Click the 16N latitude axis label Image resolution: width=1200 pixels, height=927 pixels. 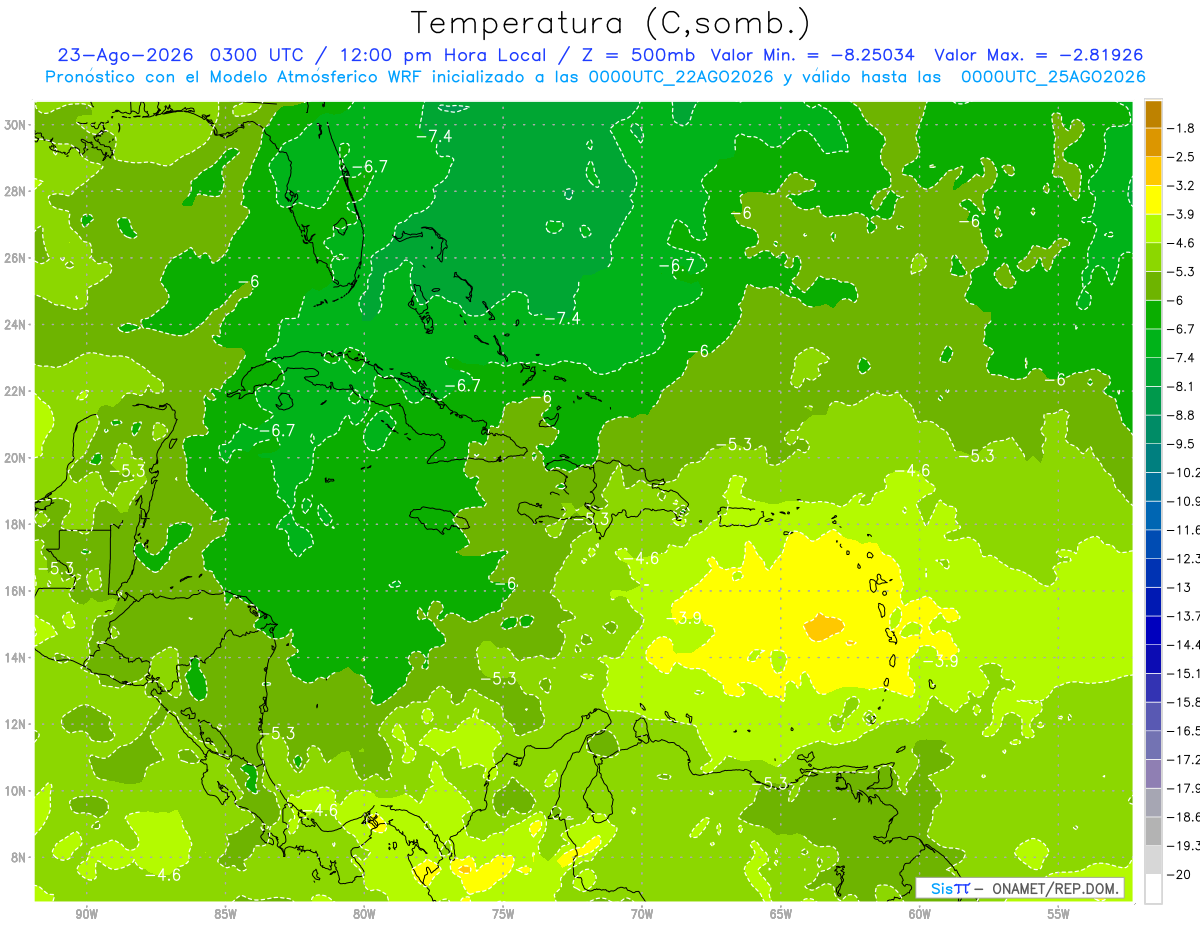tap(15, 591)
